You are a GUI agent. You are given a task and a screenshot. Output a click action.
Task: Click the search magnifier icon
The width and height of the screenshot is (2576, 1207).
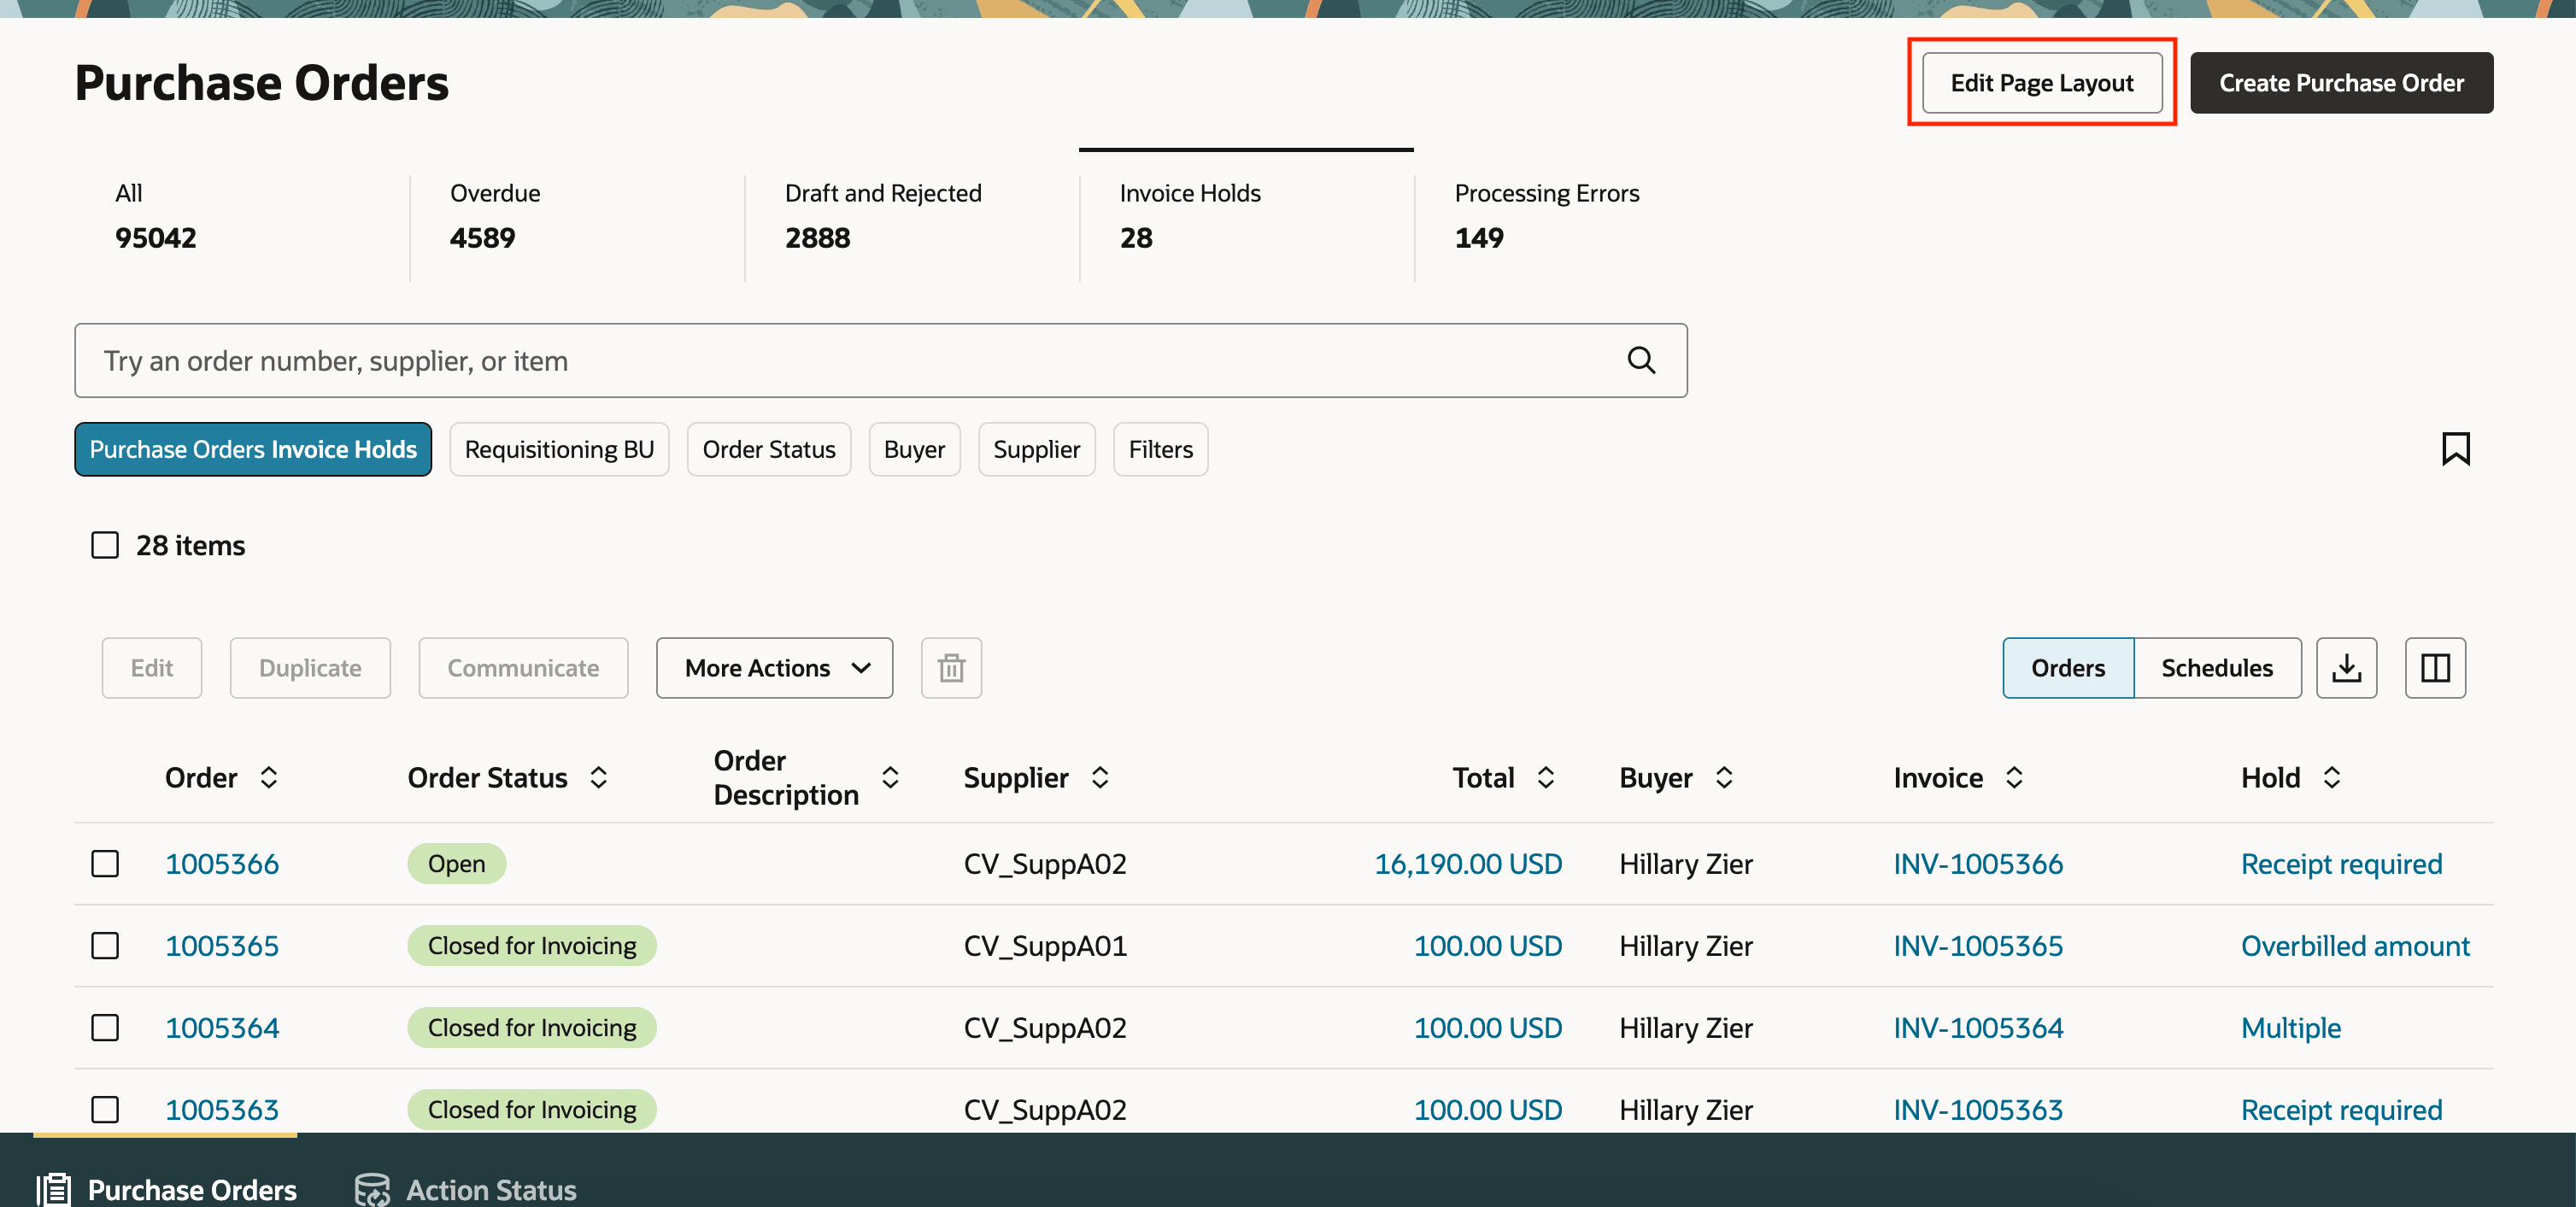pos(1640,360)
